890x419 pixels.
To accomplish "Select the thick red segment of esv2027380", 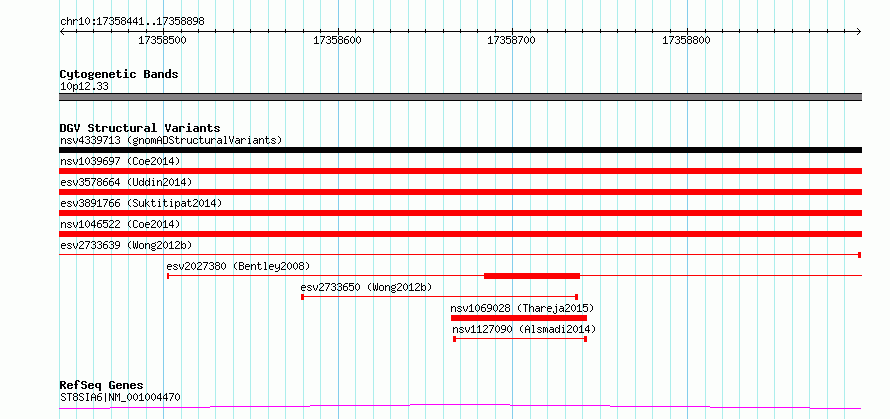I will tap(532, 276).
